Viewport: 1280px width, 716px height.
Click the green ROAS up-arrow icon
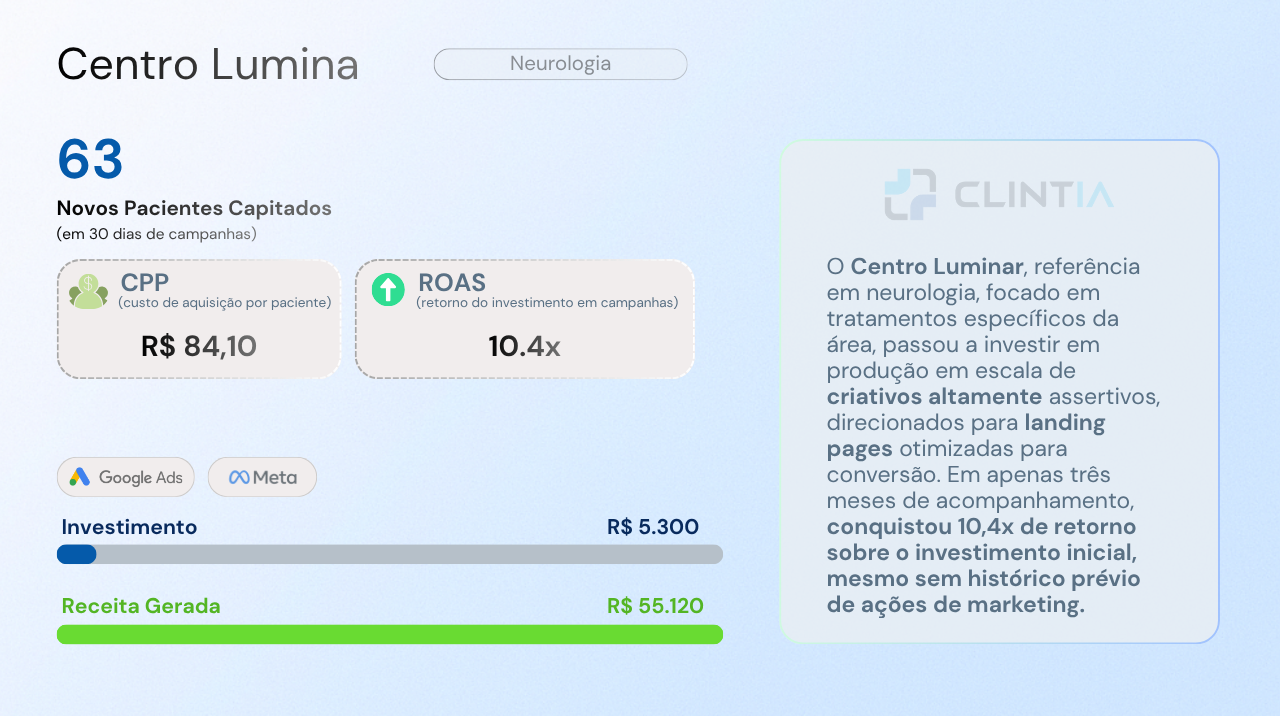(387, 290)
